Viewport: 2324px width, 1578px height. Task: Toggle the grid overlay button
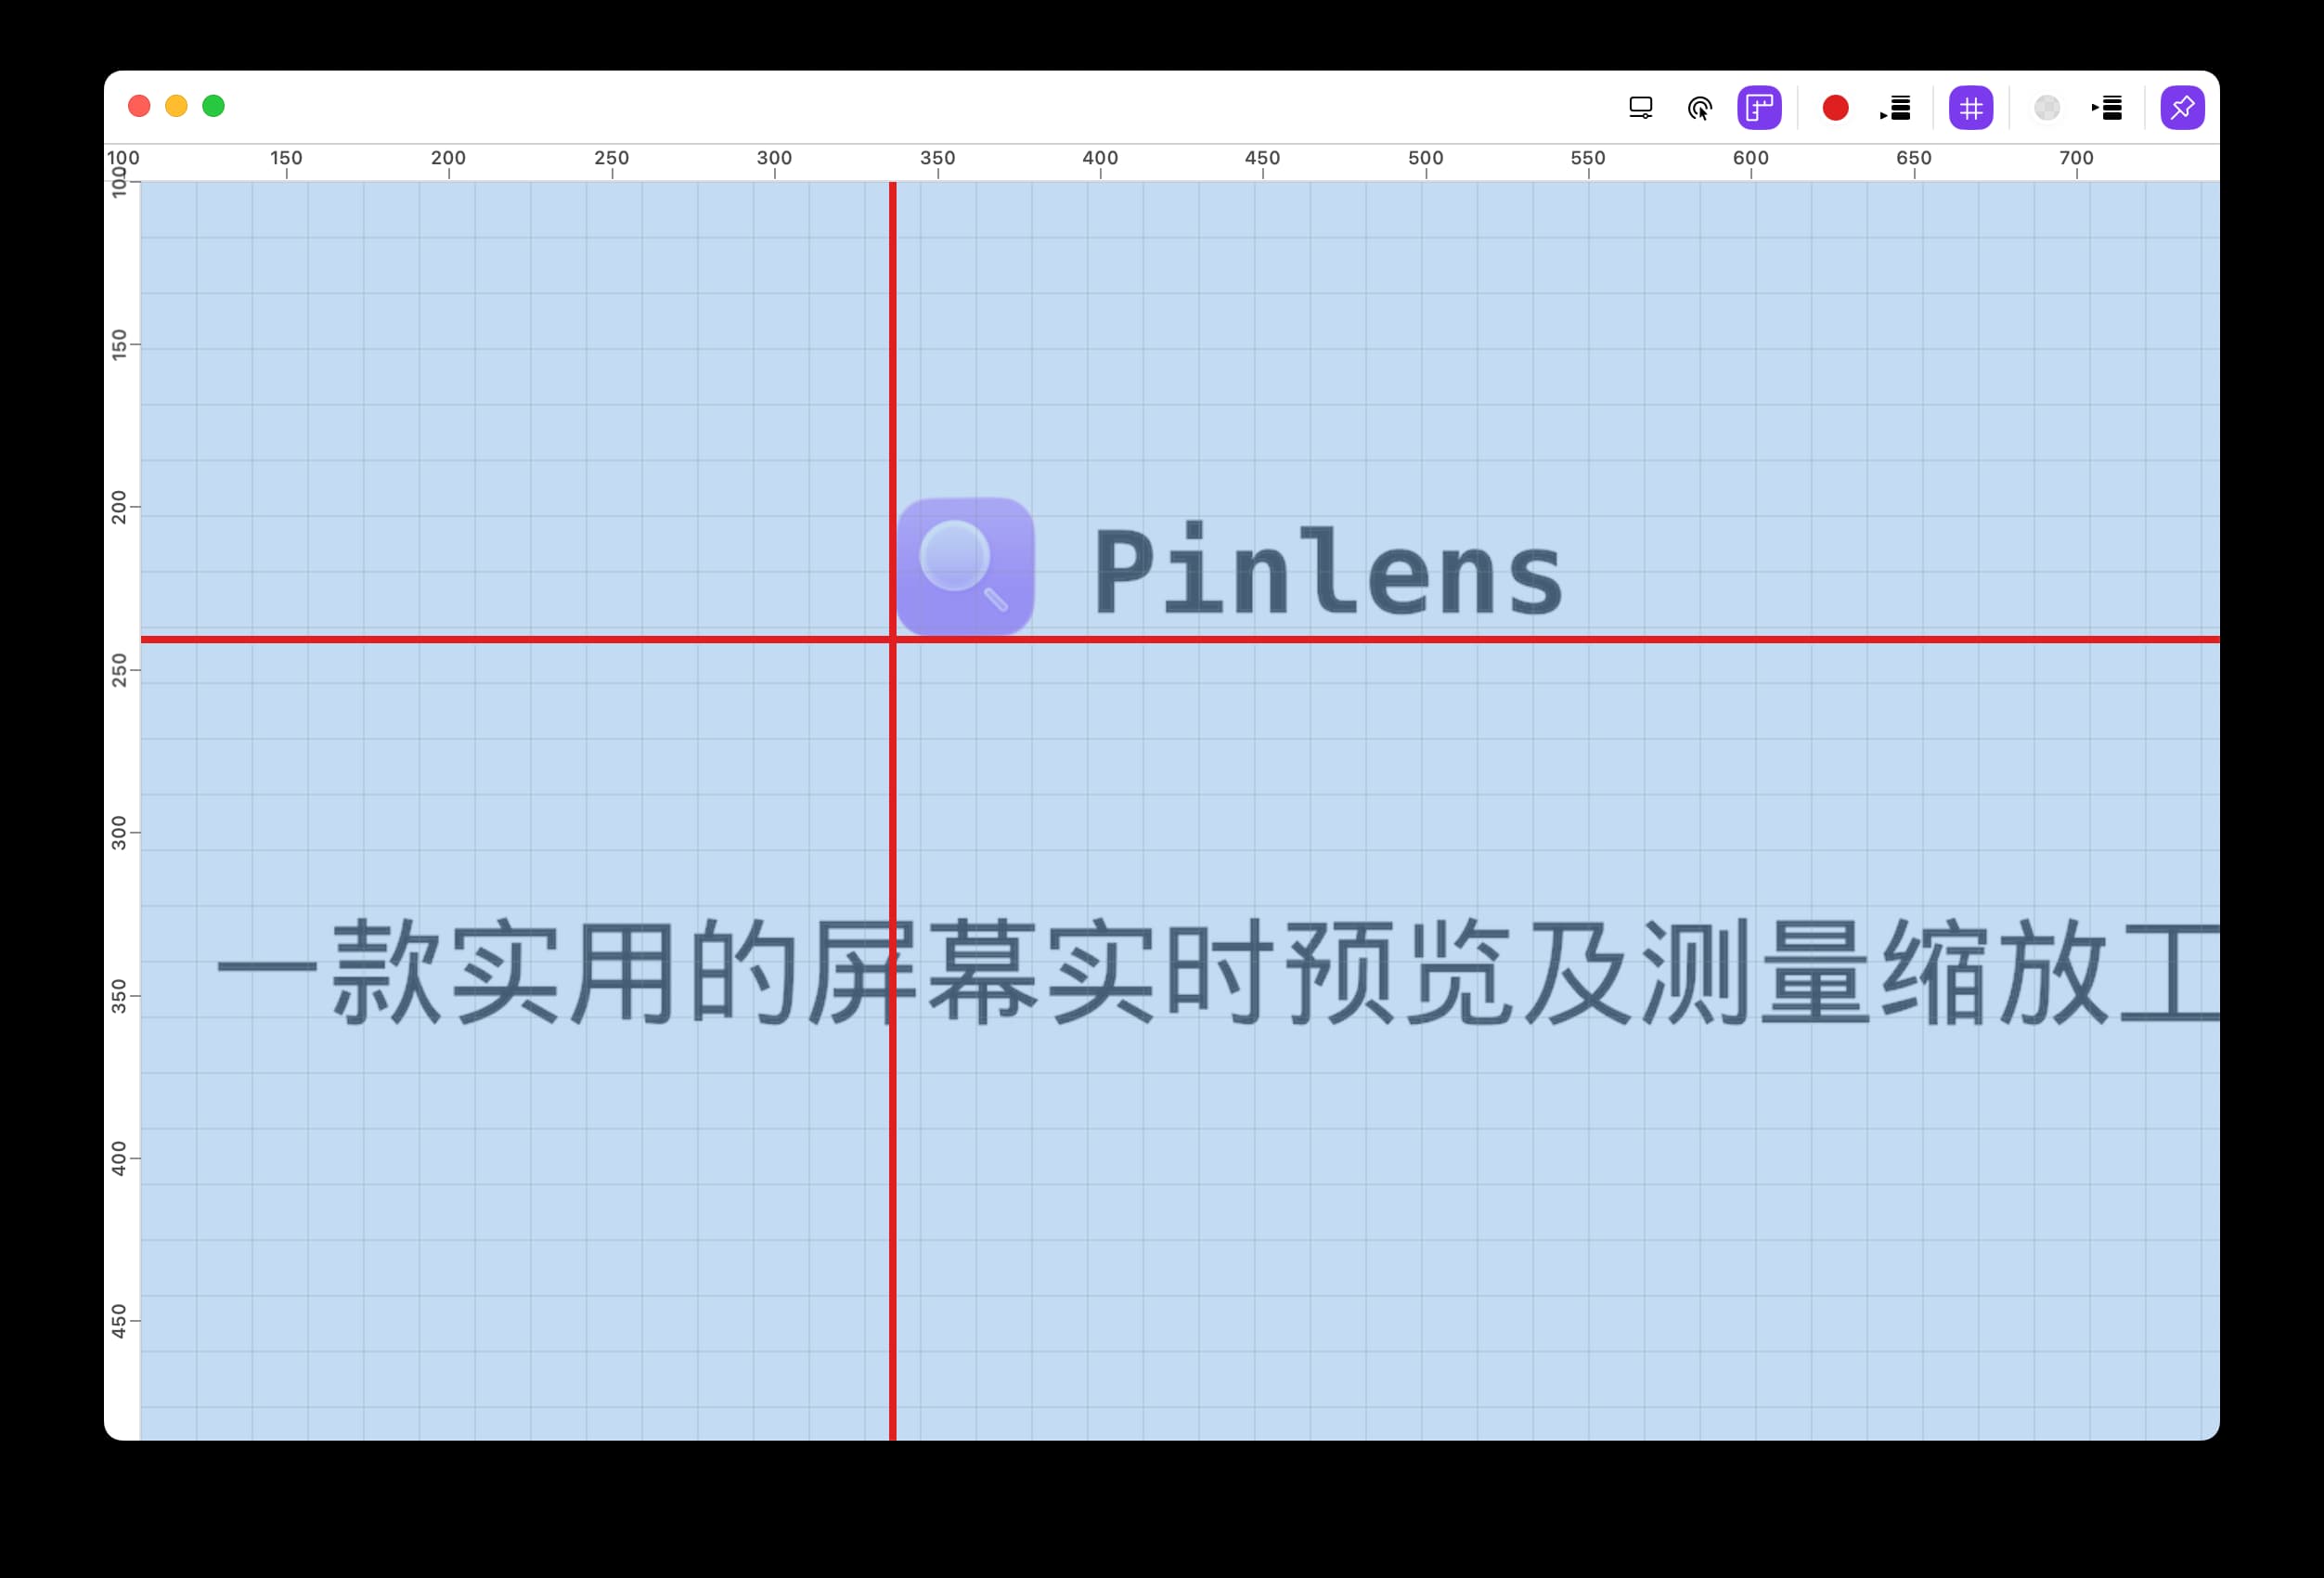1971,108
